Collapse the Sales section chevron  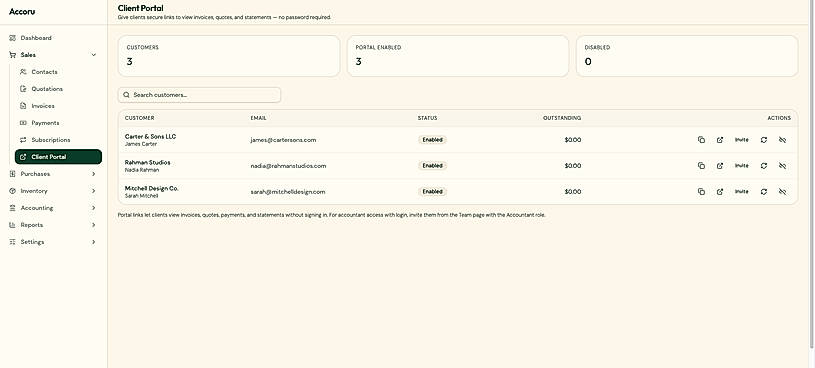click(x=94, y=55)
